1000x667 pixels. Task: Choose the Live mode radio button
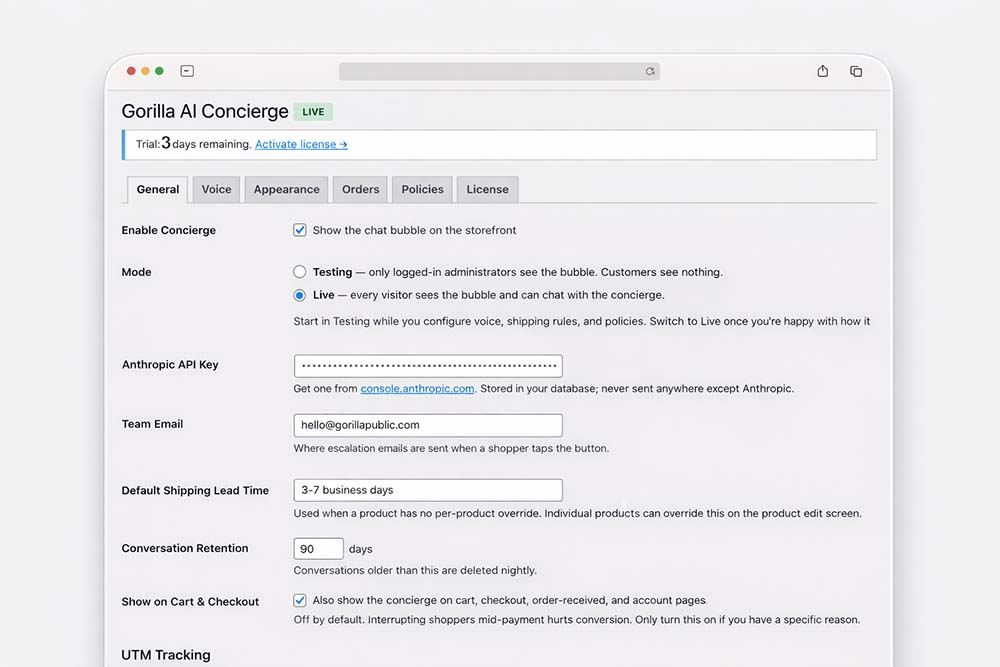(x=300, y=295)
